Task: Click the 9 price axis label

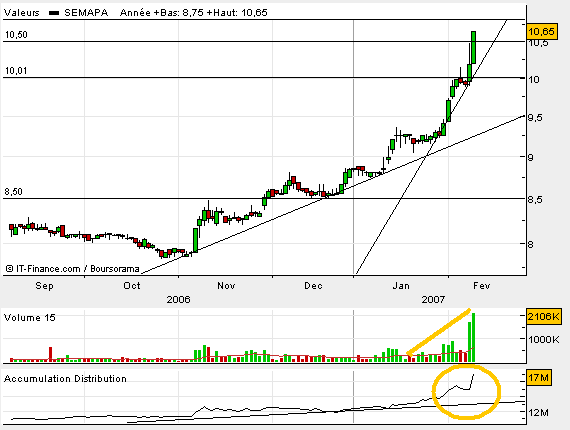Action: [531, 158]
